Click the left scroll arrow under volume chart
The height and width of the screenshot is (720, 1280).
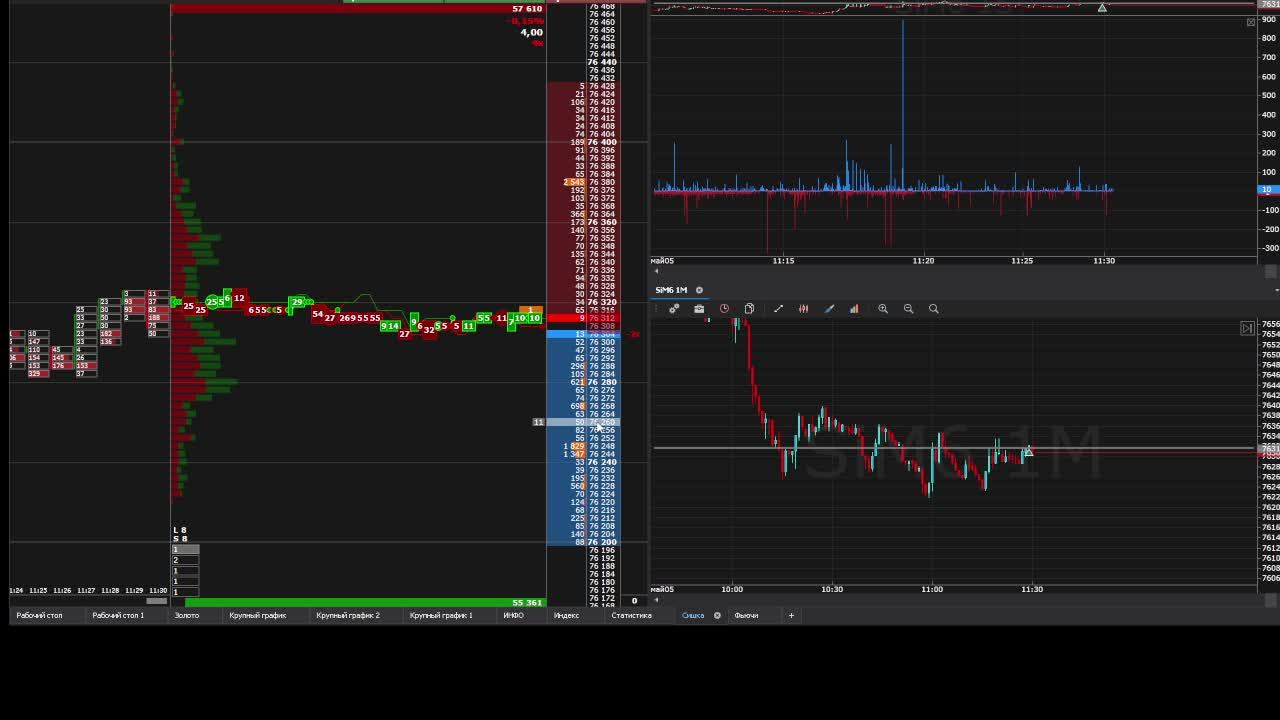pos(656,271)
